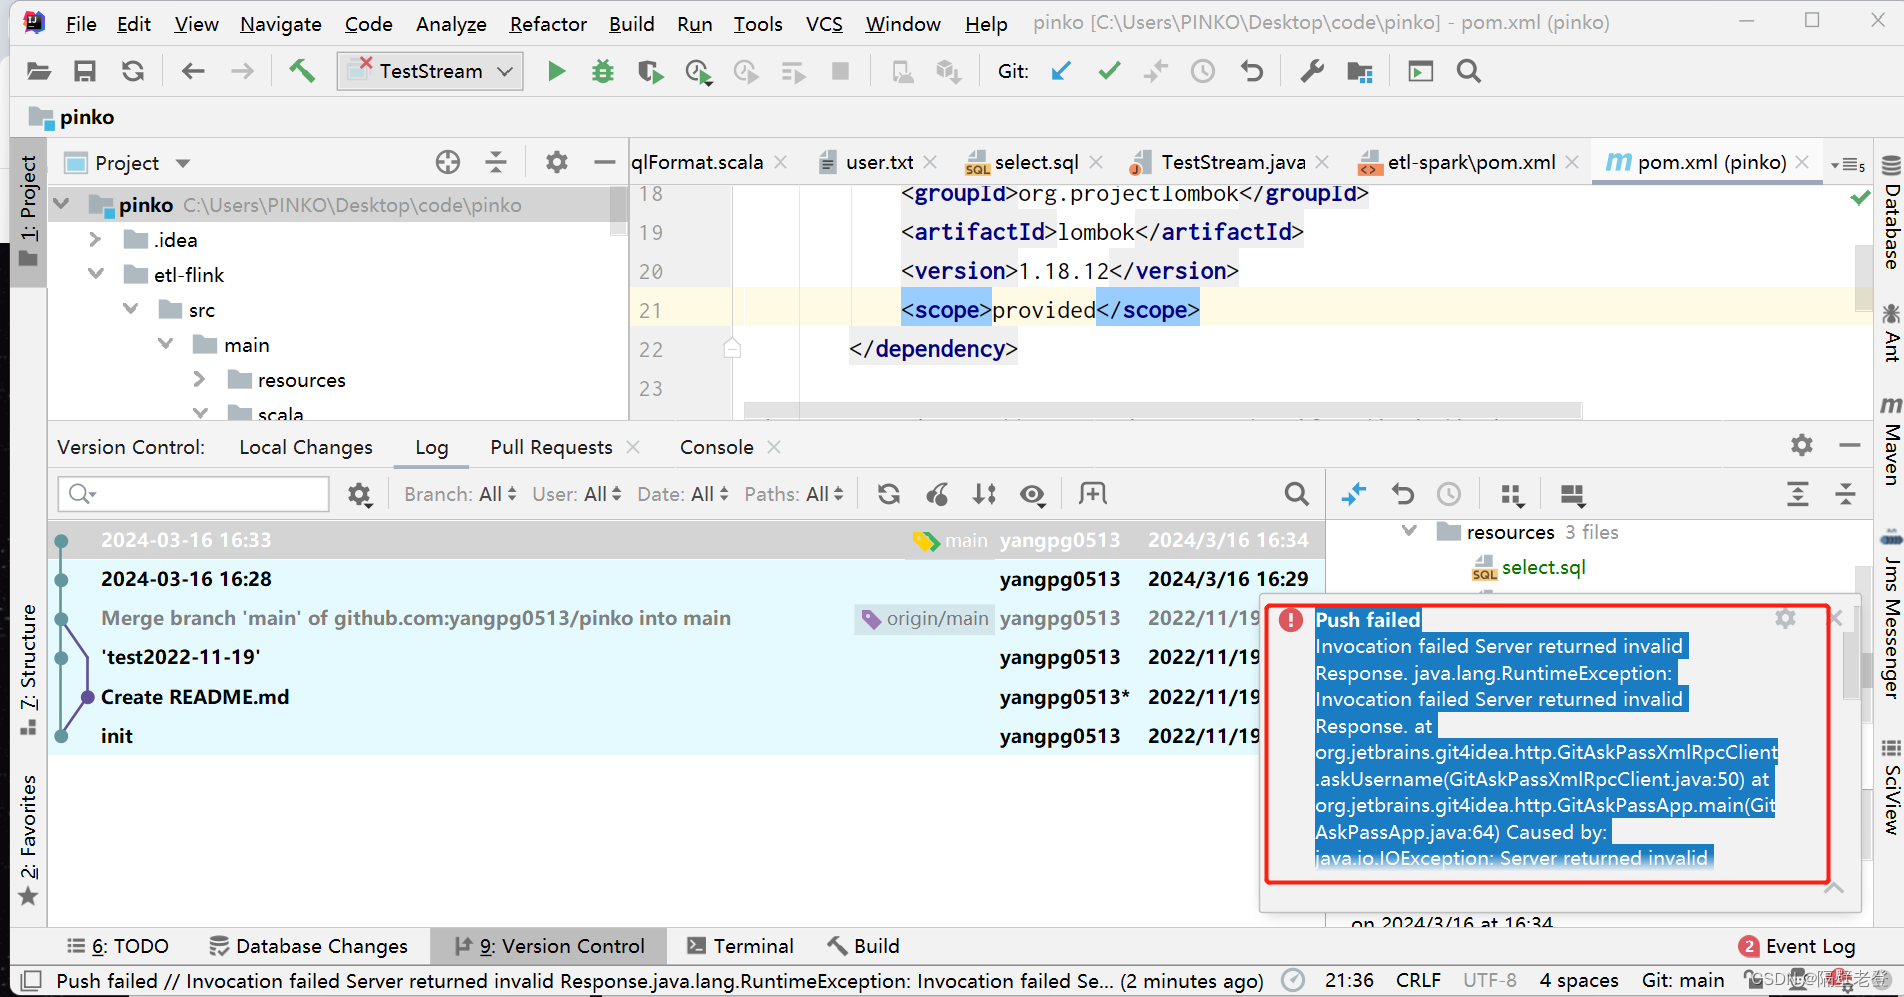
Task: Open the Refactor menu
Action: point(548,24)
